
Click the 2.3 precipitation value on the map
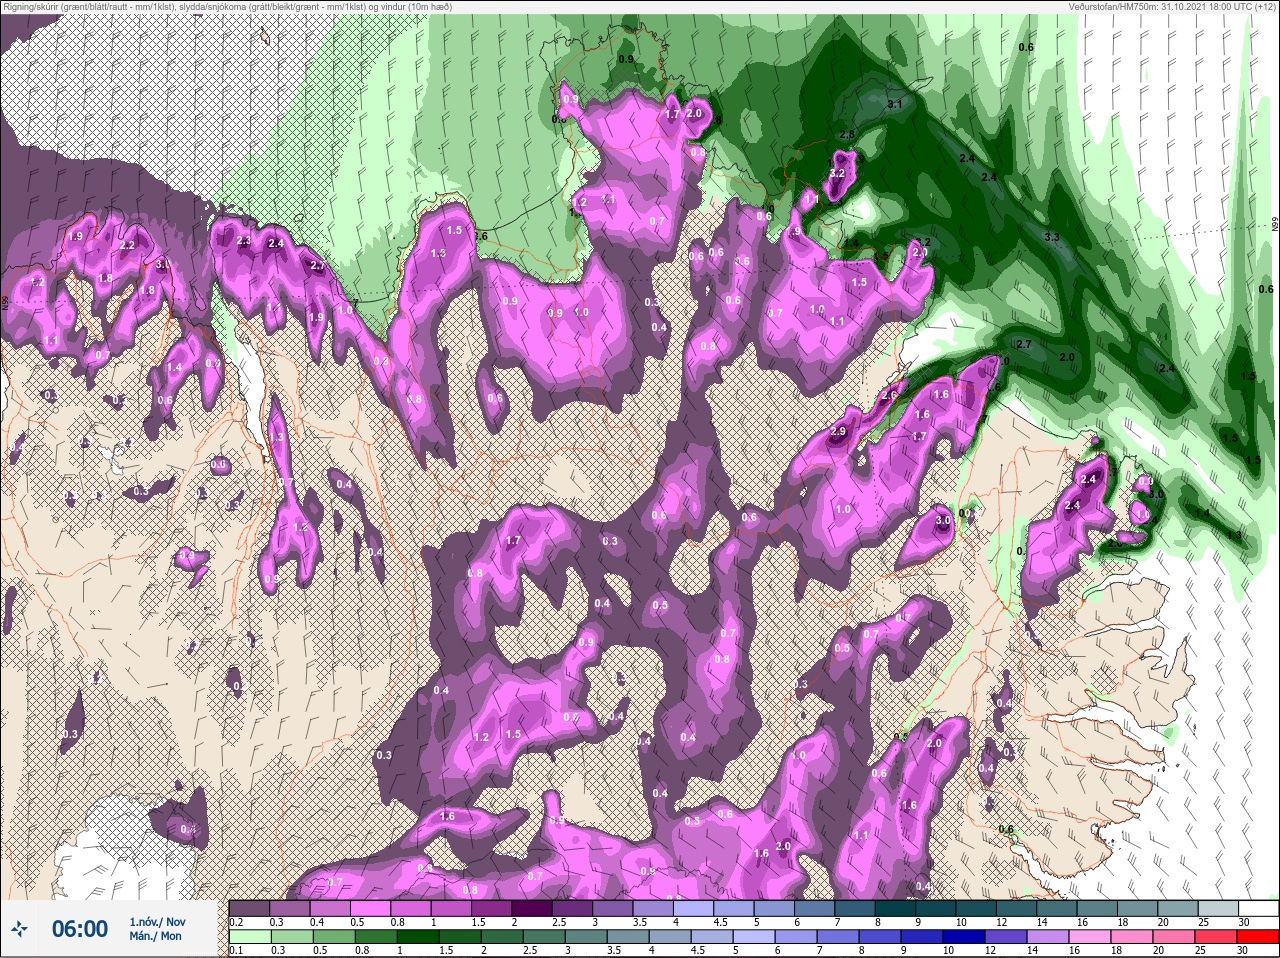pyautogui.click(x=244, y=241)
